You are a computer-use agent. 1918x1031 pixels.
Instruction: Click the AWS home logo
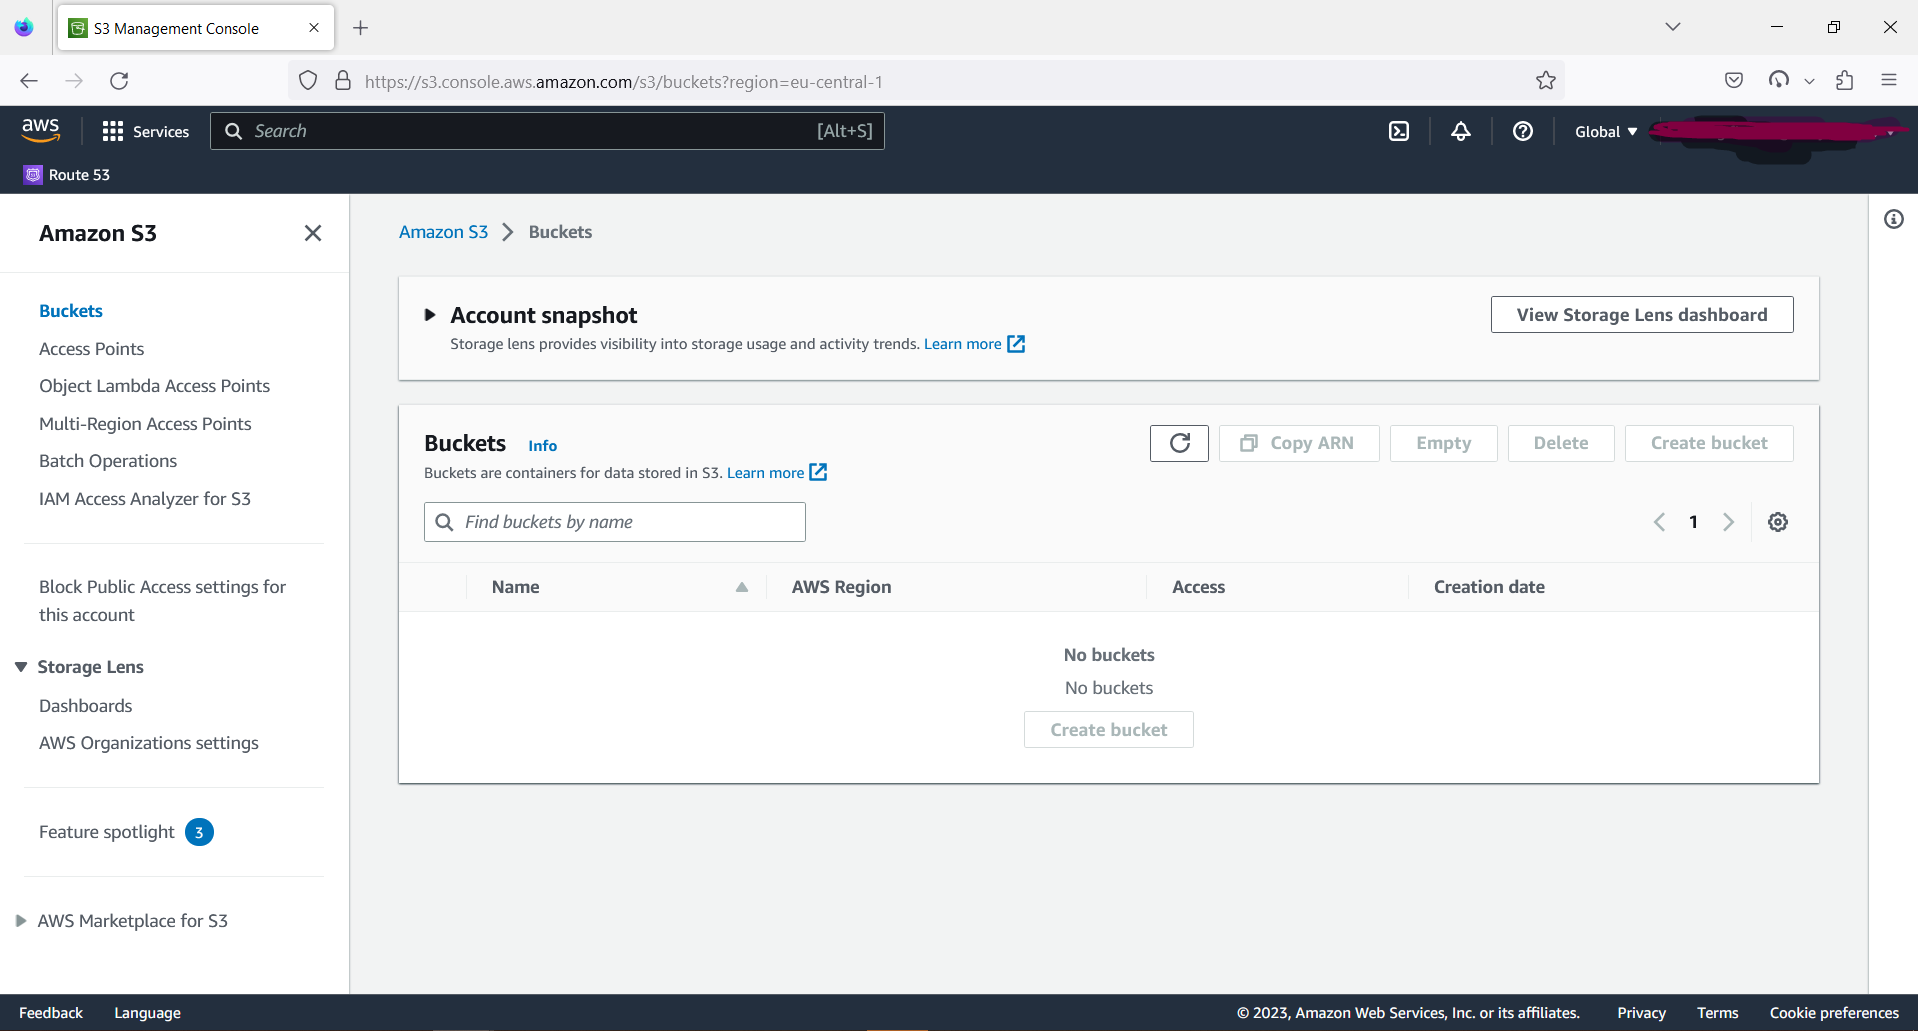40,130
